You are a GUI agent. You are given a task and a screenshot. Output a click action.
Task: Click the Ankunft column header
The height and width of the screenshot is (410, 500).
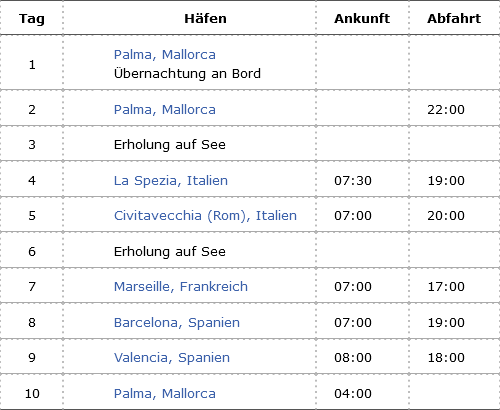click(x=362, y=18)
